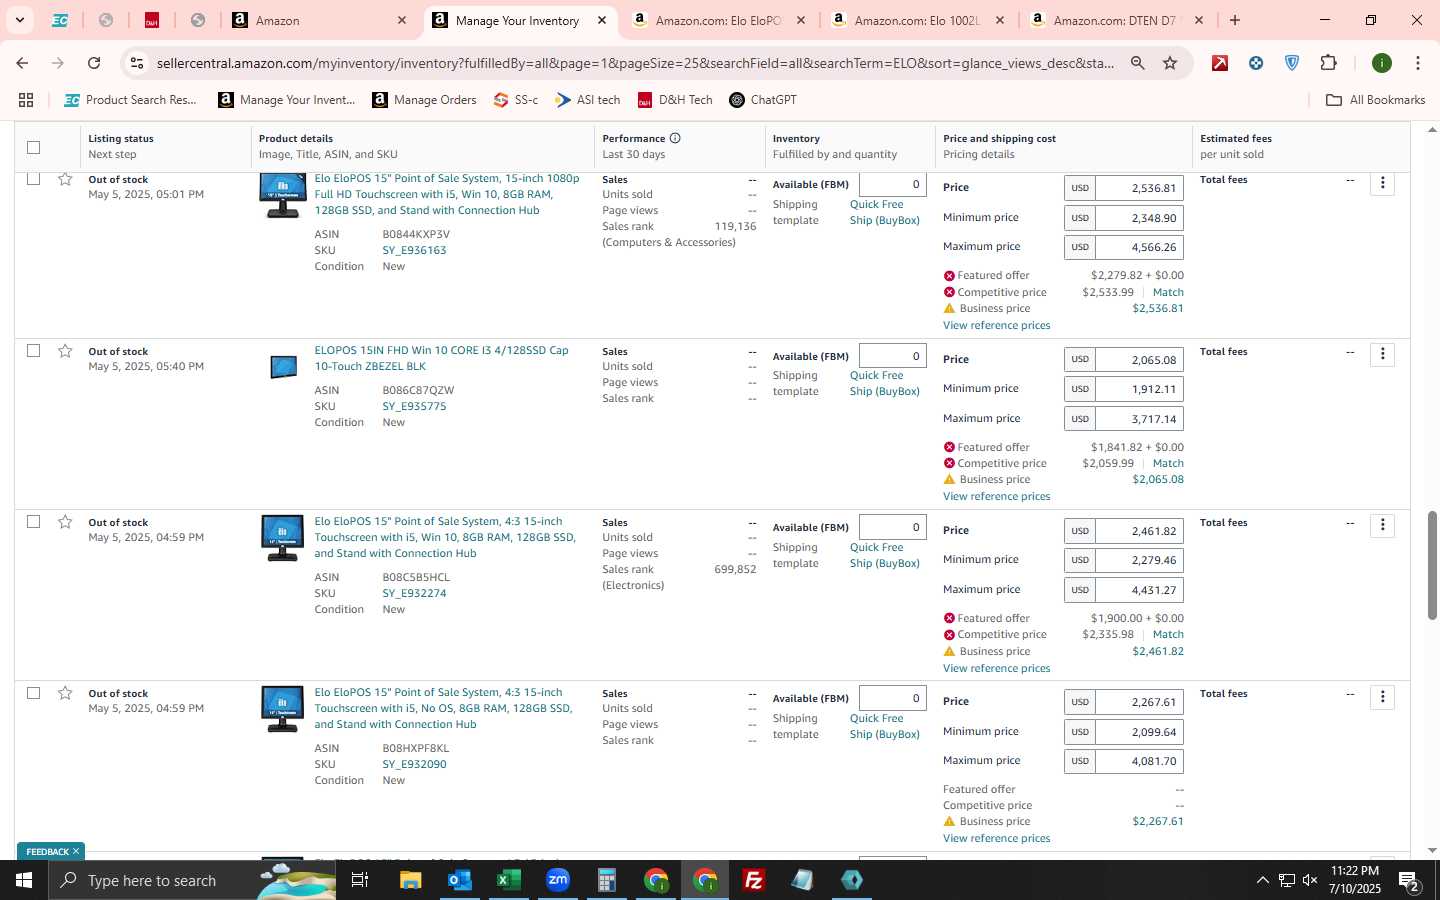Click the page vertical scrollbar thumb
This screenshot has height=900, width=1440.
point(1431,565)
